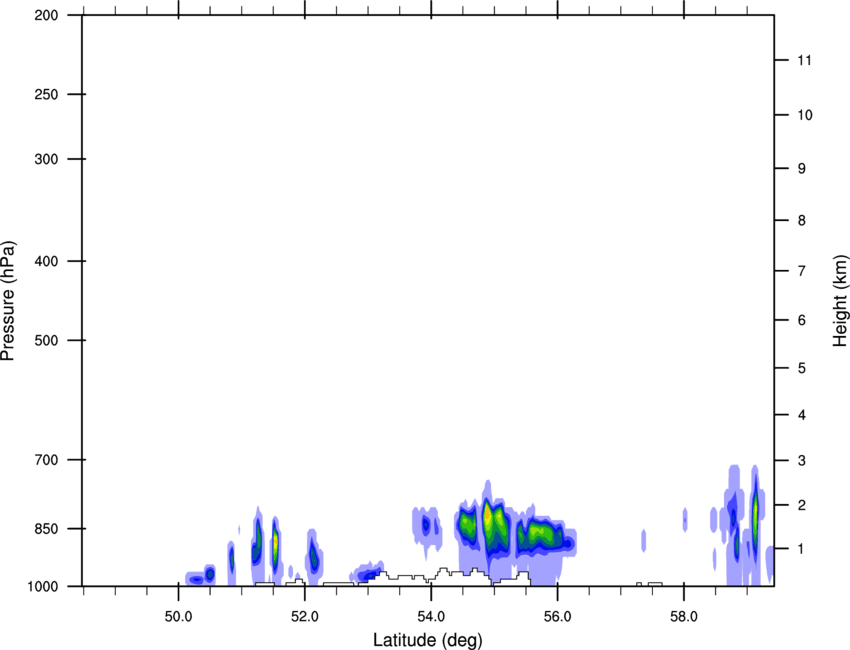
Task: Click the small blue blob near latitude 54
Action: pyautogui.click(x=426, y=525)
